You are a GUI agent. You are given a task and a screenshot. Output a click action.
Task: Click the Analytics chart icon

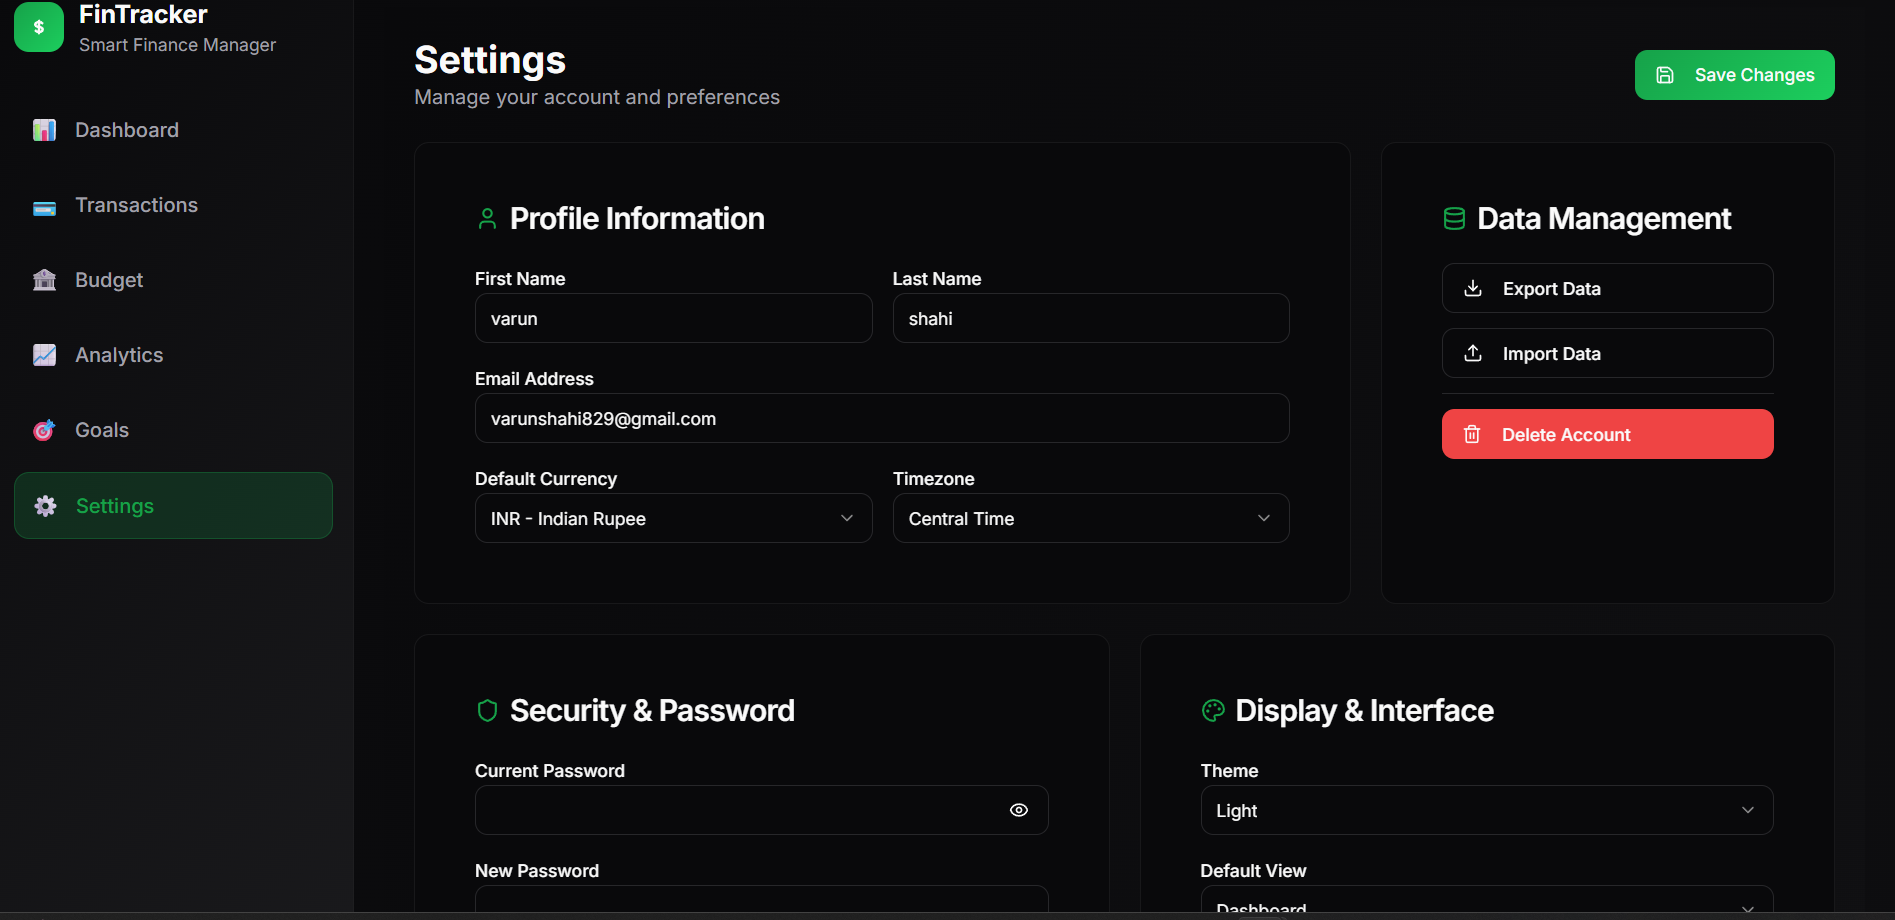click(44, 355)
